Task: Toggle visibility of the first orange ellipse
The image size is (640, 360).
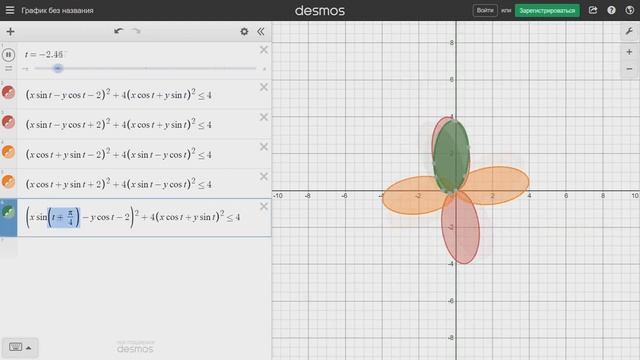Action: [9, 152]
